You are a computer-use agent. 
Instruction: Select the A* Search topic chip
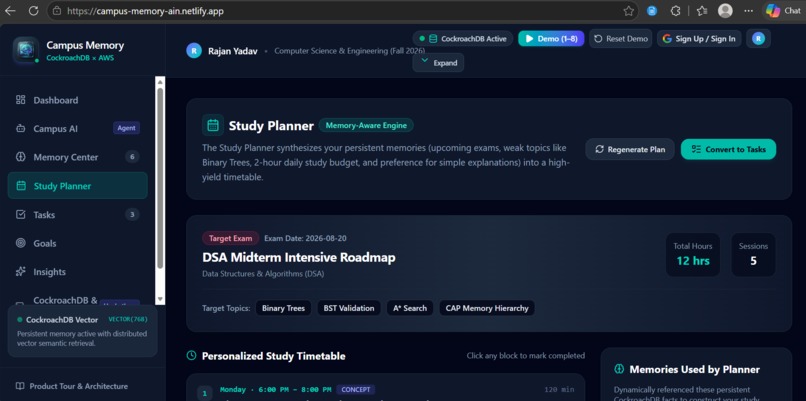click(x=410, y=308)
